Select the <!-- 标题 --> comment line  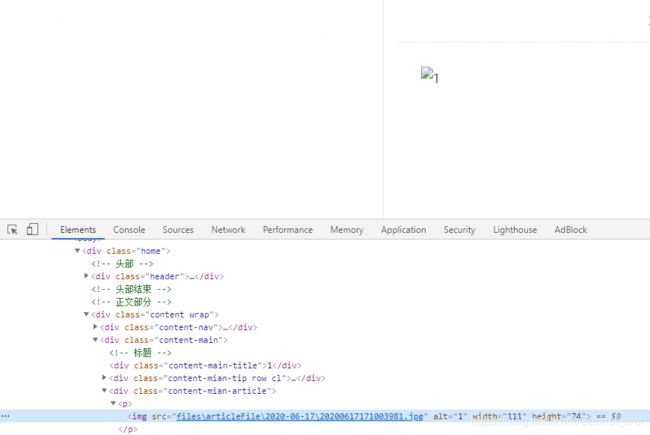point(140,353)
